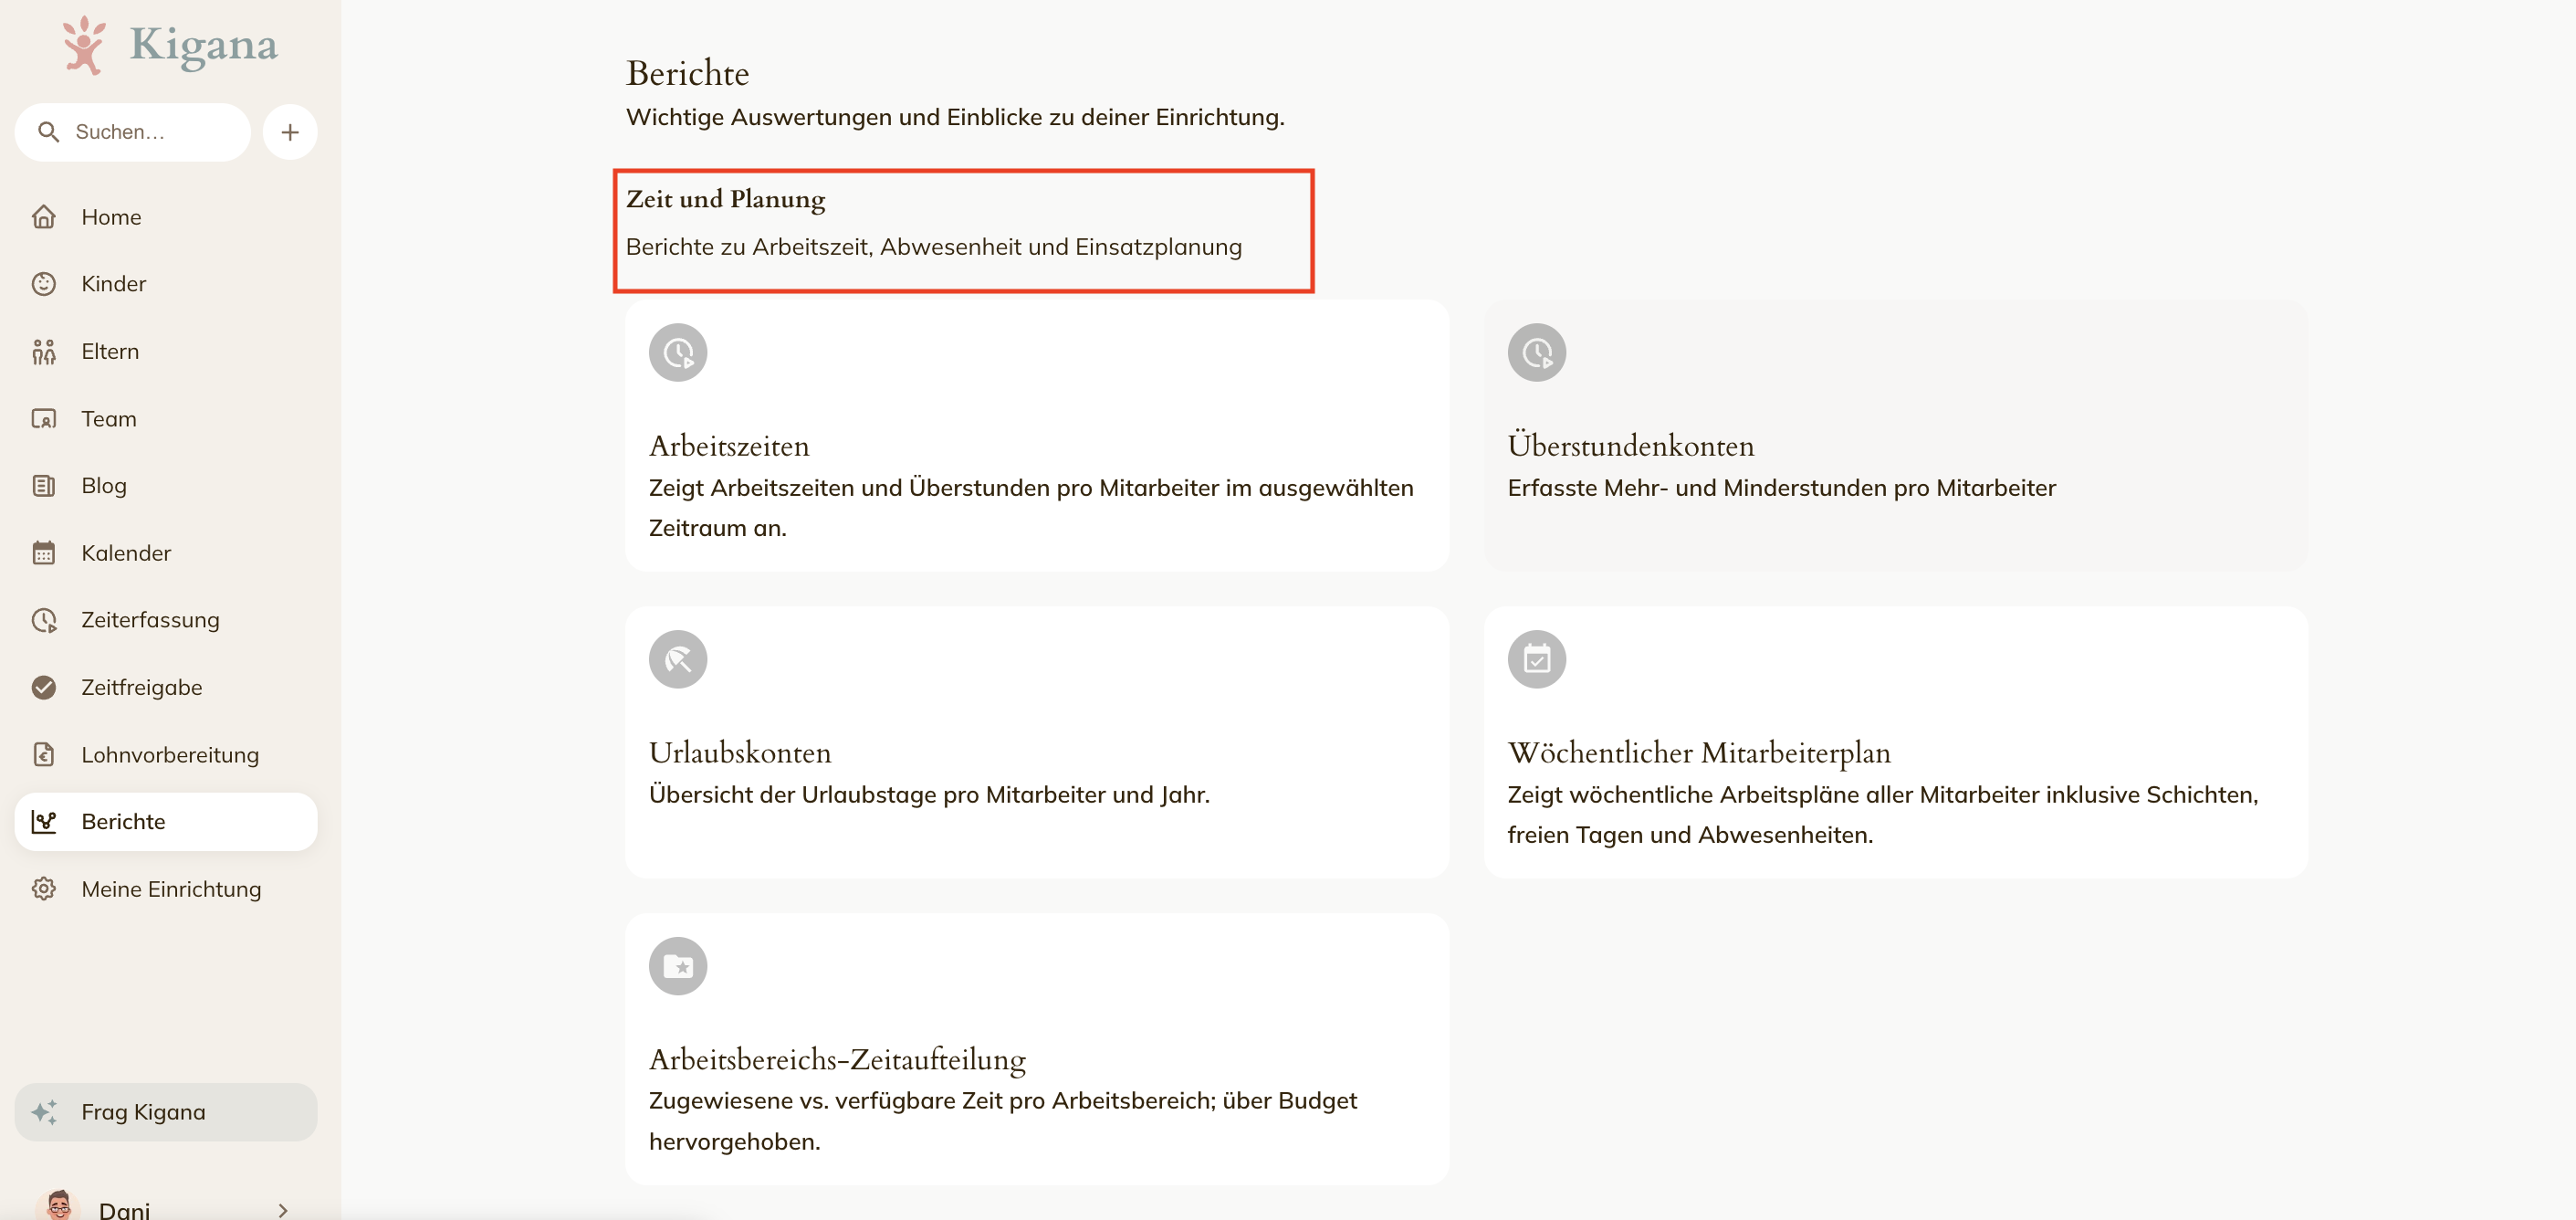This screenshot has height=1220, width=2576.
Task: Click the Arbeitsbereichs-Zeitaufteilung folder icon
Action: point(678,966)
